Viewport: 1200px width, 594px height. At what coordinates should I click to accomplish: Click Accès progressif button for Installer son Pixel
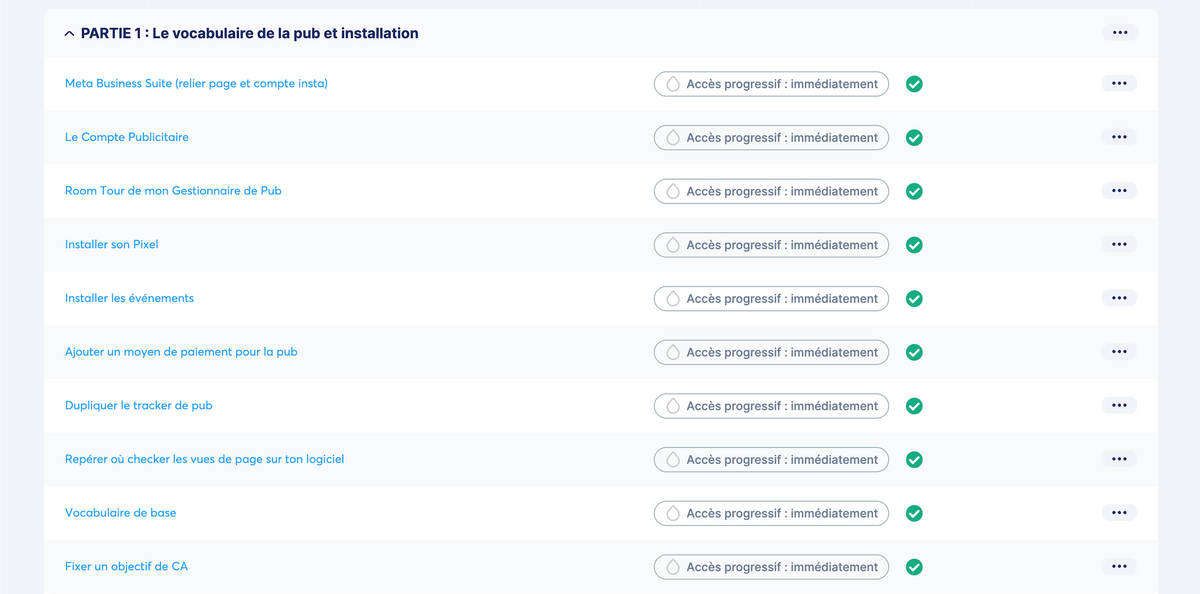click(x=771, y=245)
